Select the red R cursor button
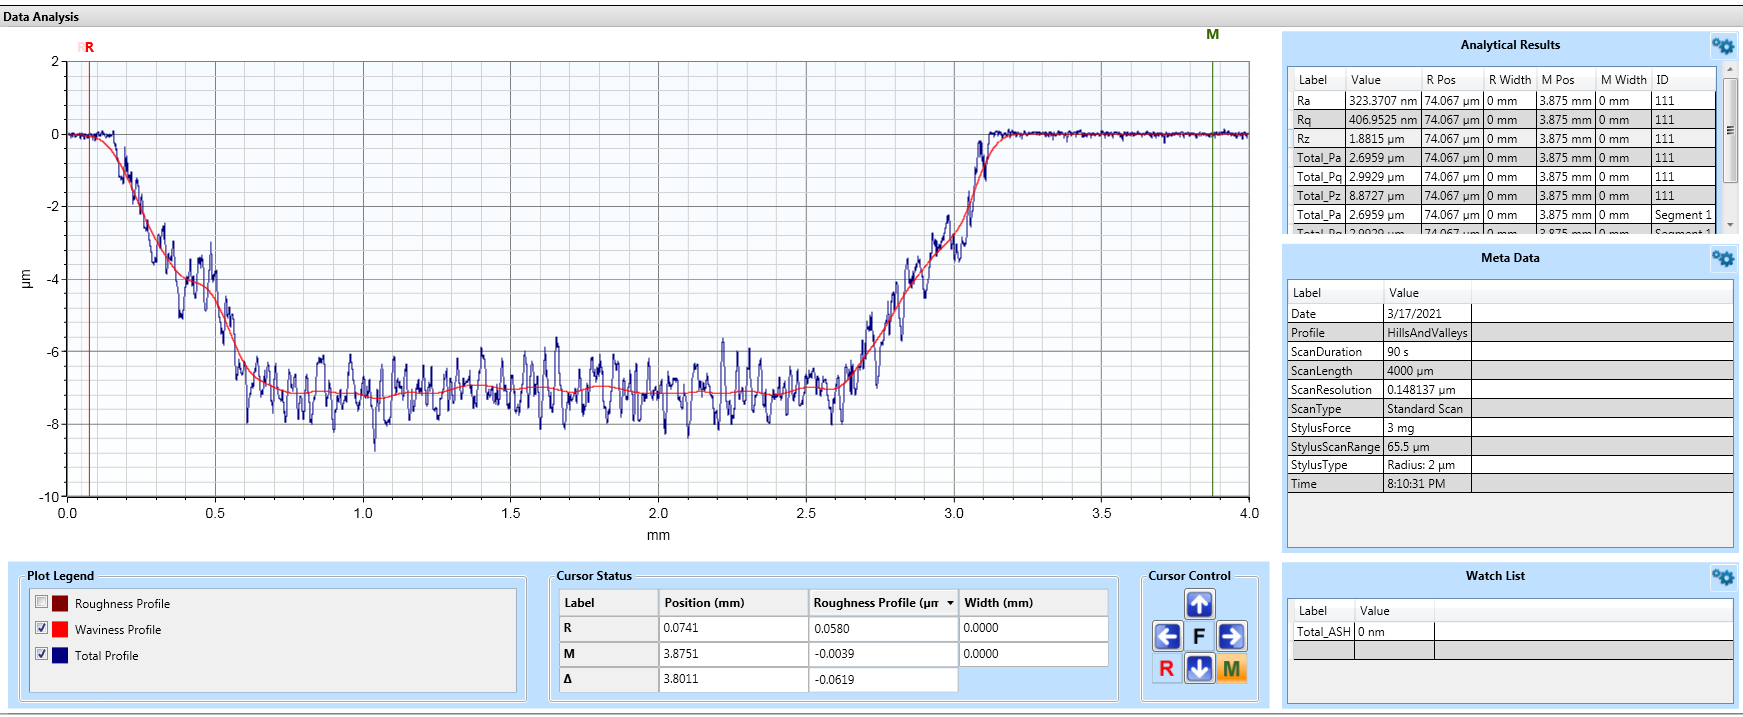The width and height of the screenshot is (1743, 717). tap(1166, 668)
